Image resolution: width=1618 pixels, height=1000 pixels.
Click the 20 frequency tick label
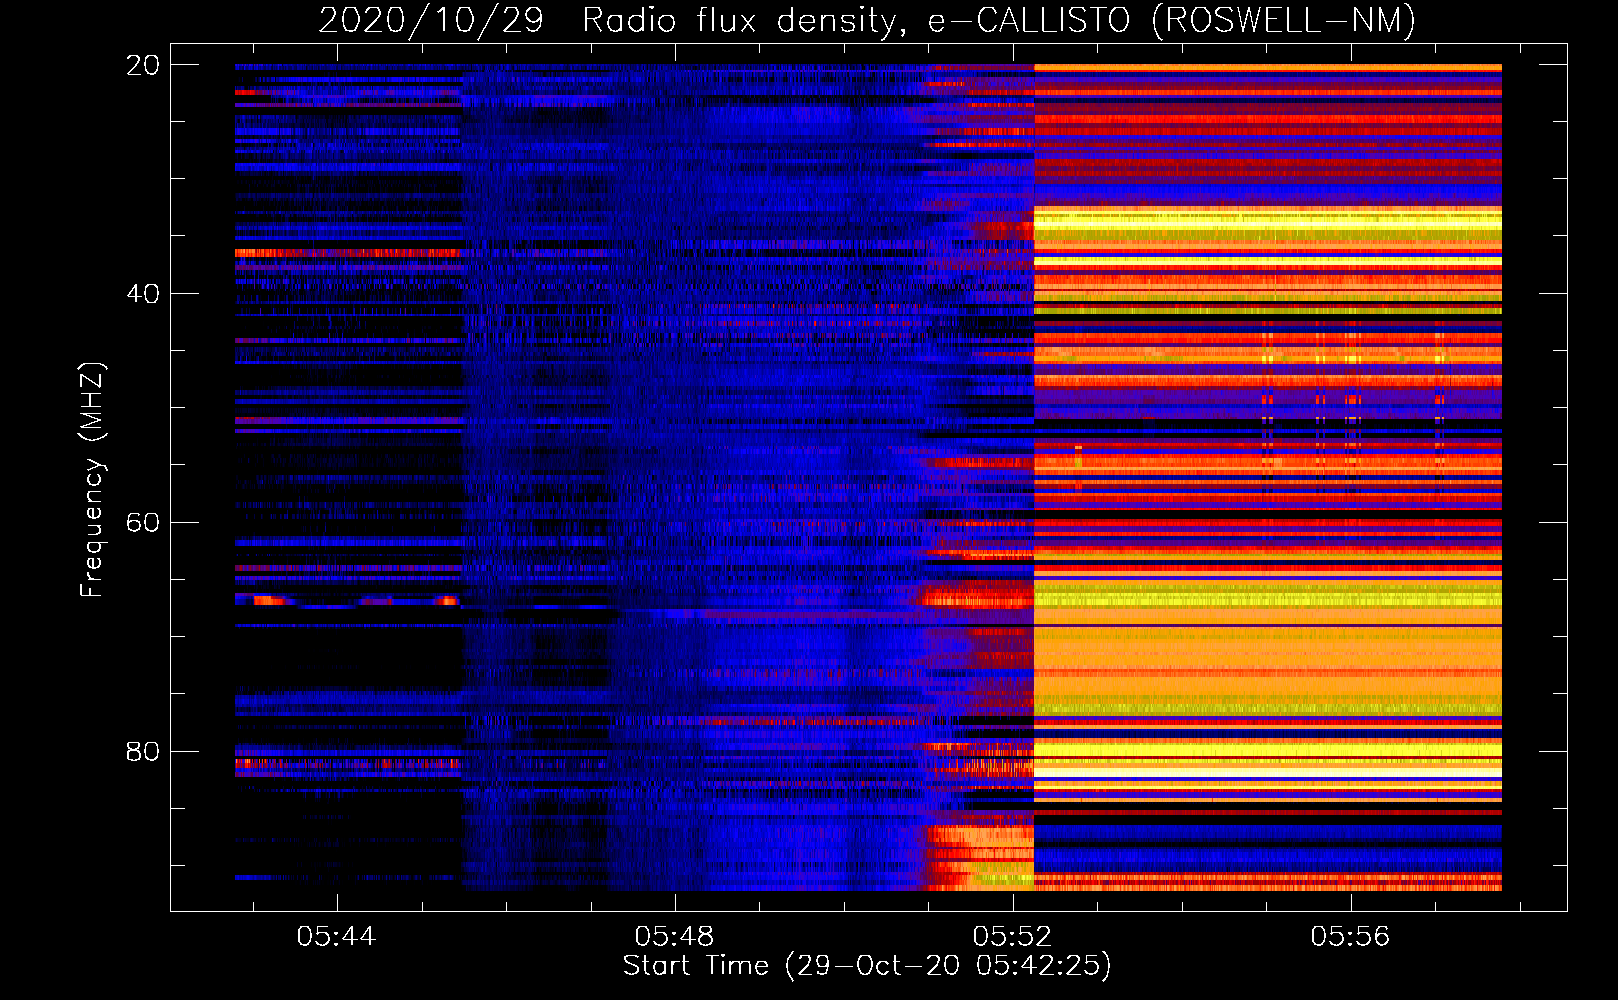142,65
